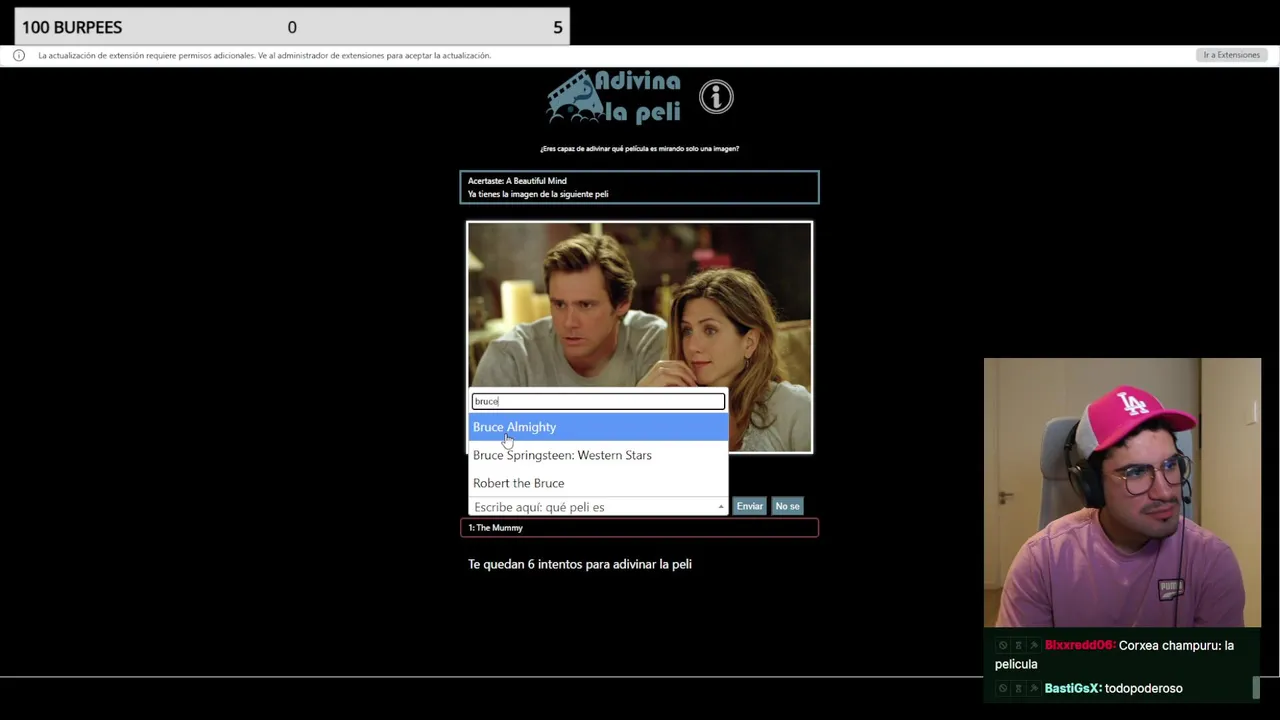Click 'Te quedan 6 intentos' text
This screenshot has height=720, width=1280.
pyautogui.click(x=580, y=564)
